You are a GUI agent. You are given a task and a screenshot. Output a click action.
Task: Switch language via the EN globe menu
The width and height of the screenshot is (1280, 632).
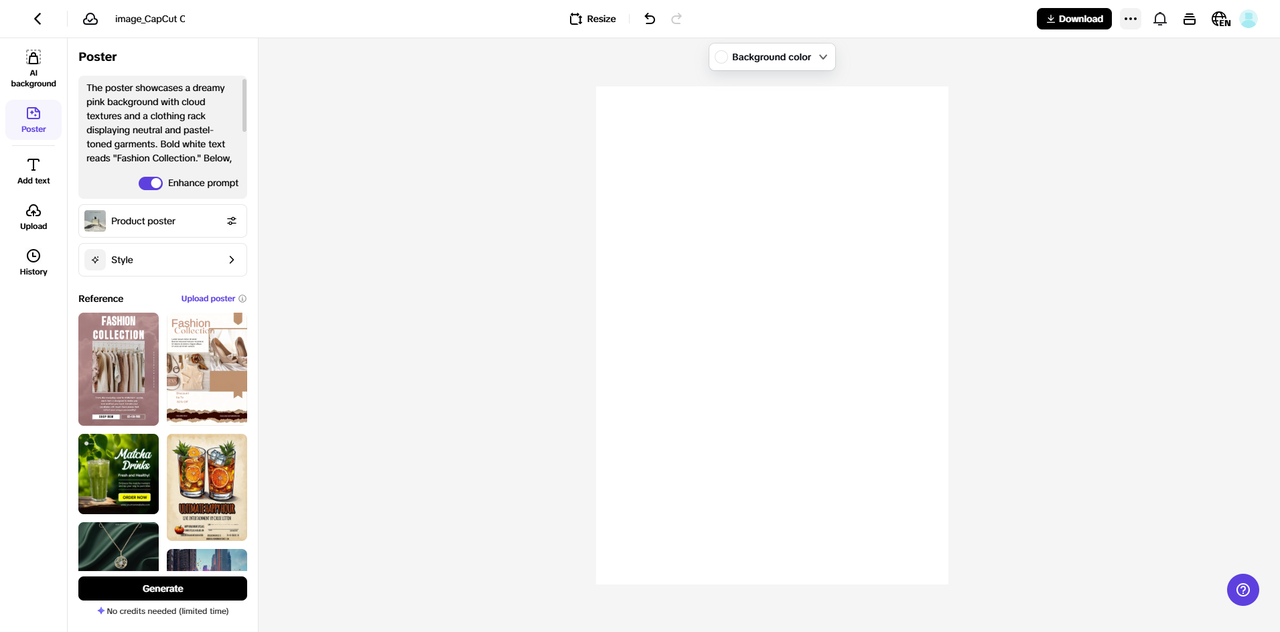(1220, 18)
